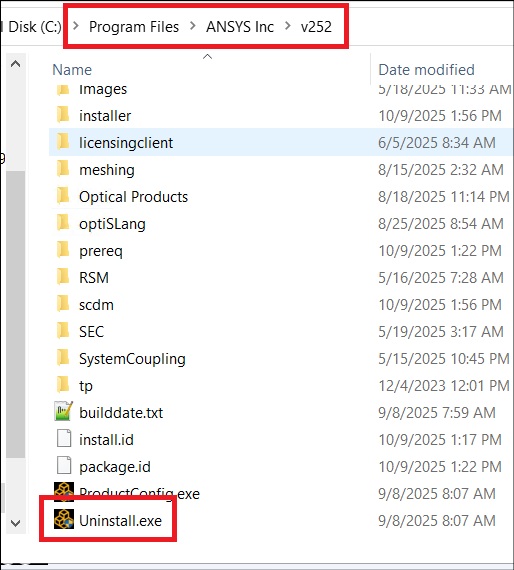514x570 pixels.
Task: Click the date 8/18/2025 11:14 PM
Action: (444, 197)
